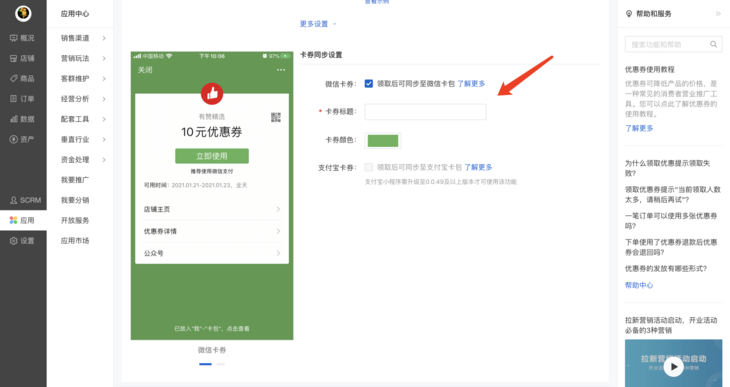Select 应用 apps section in the sidebar
Screen dimensions: 730x387
click(23, 220)
